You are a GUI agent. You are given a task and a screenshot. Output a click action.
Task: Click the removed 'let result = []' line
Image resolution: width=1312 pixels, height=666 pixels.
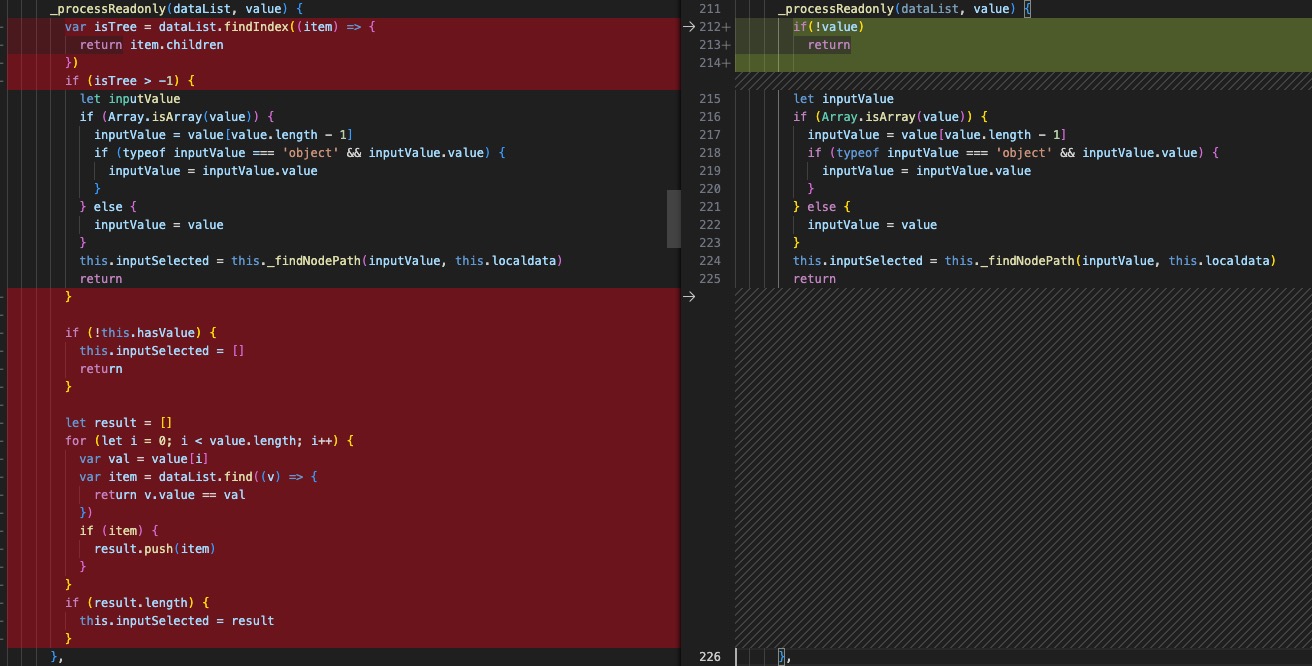point(119,423)
